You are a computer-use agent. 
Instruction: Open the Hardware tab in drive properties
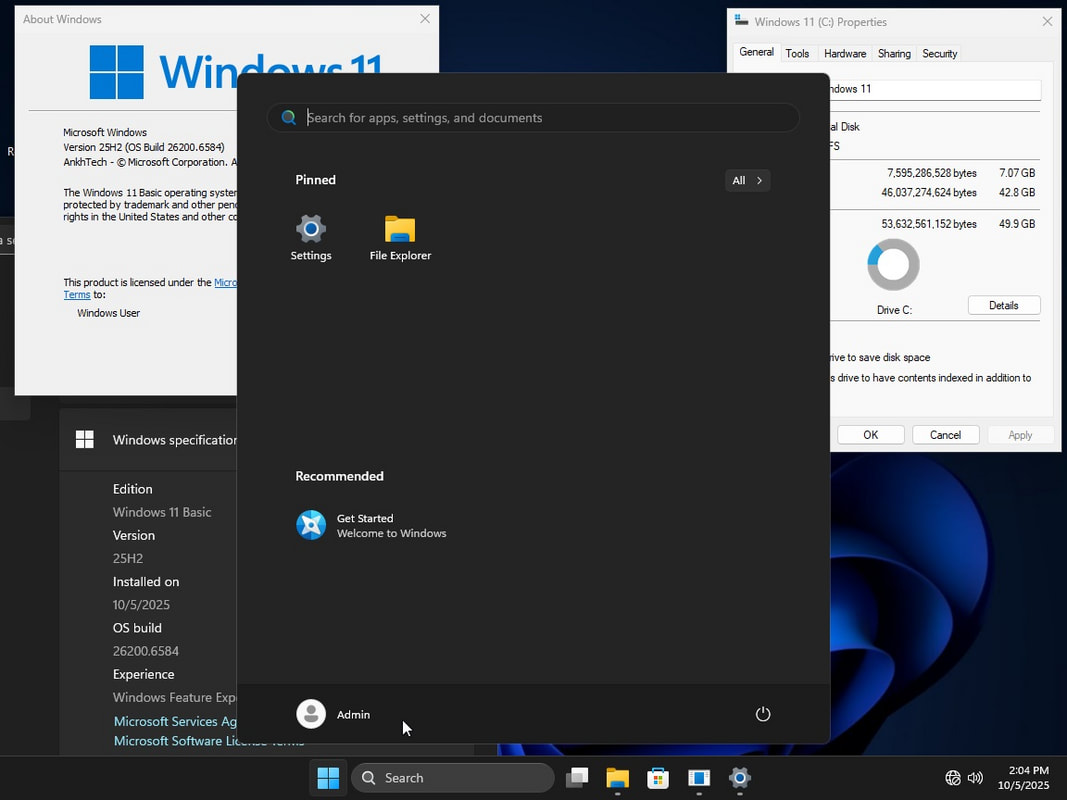pyautogui.click(x=845, y=53)
